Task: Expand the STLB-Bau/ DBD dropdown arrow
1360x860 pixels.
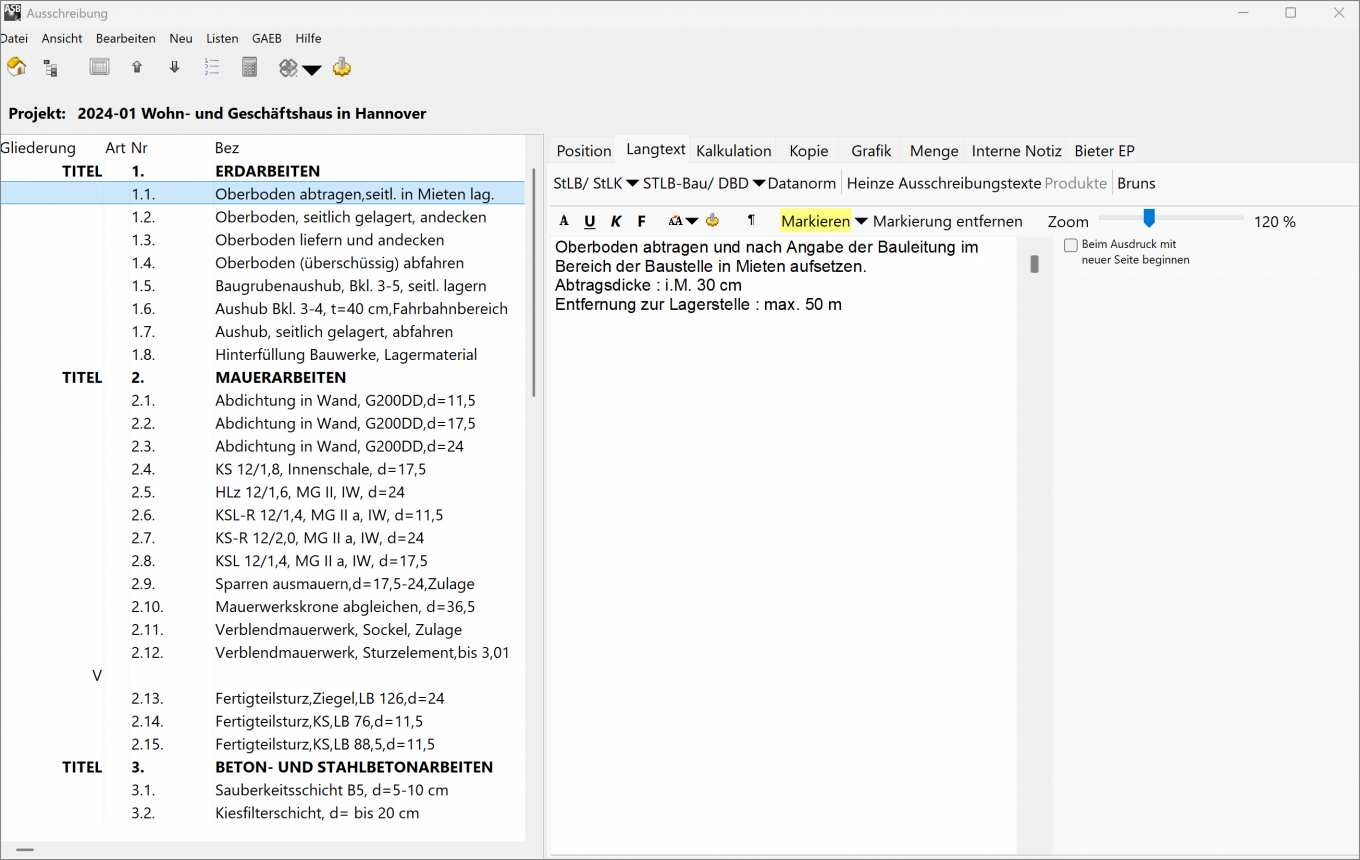Action: tap(759, 184)
